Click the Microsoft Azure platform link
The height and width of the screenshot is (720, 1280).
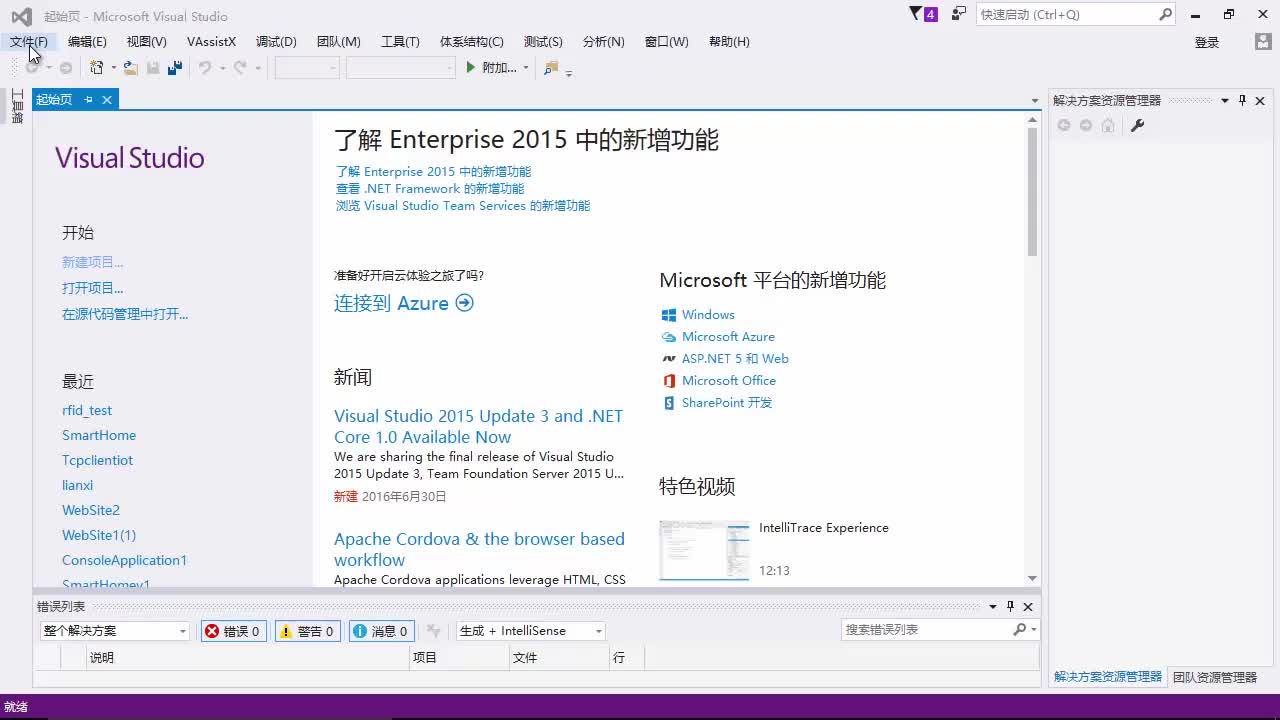[728, 337]
